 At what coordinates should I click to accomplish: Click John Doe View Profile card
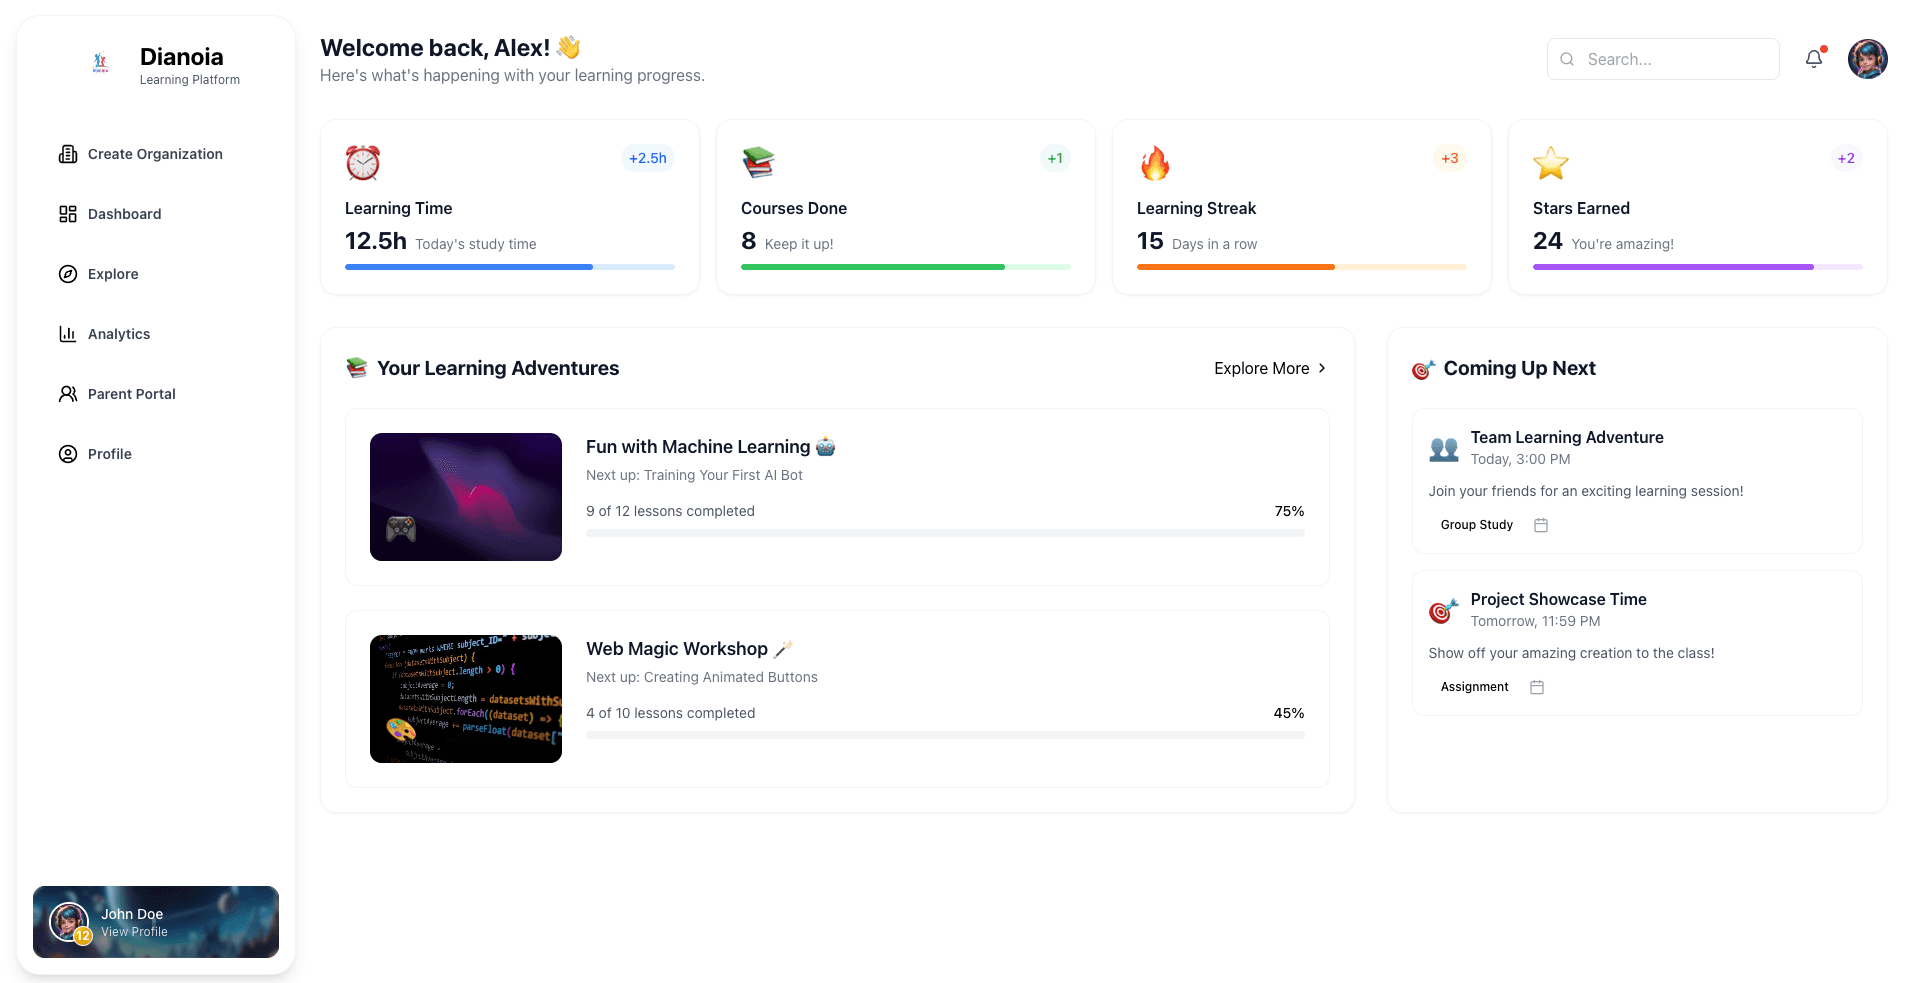coord(156,922)
